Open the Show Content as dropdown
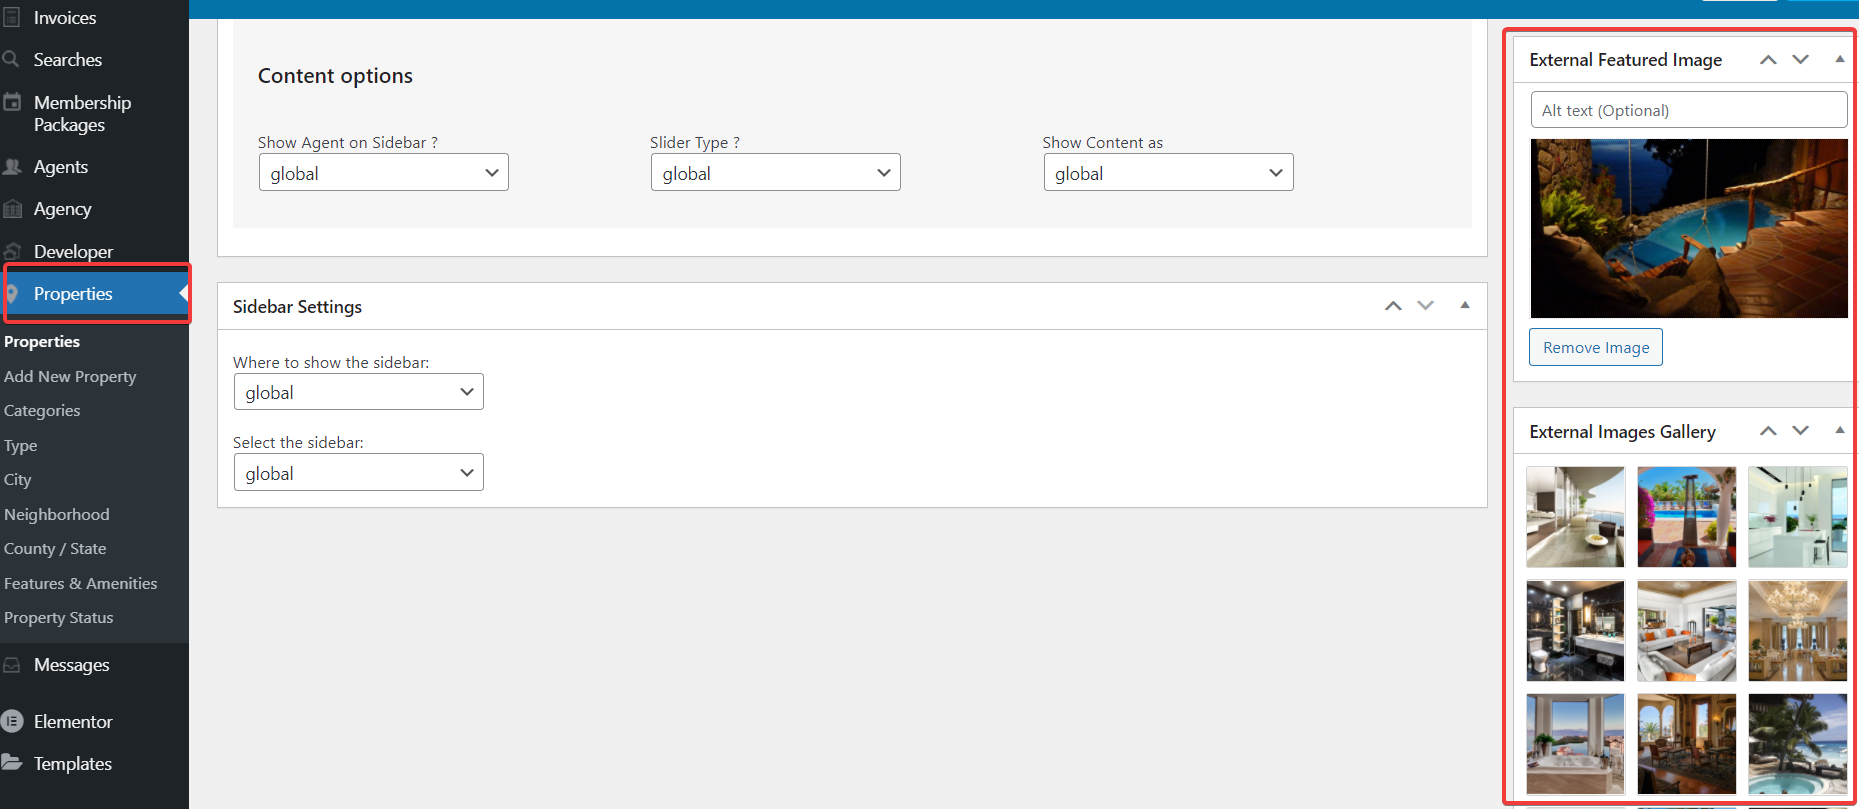The width and height of the screenshot is (1859, 809). click(1168, 172)
